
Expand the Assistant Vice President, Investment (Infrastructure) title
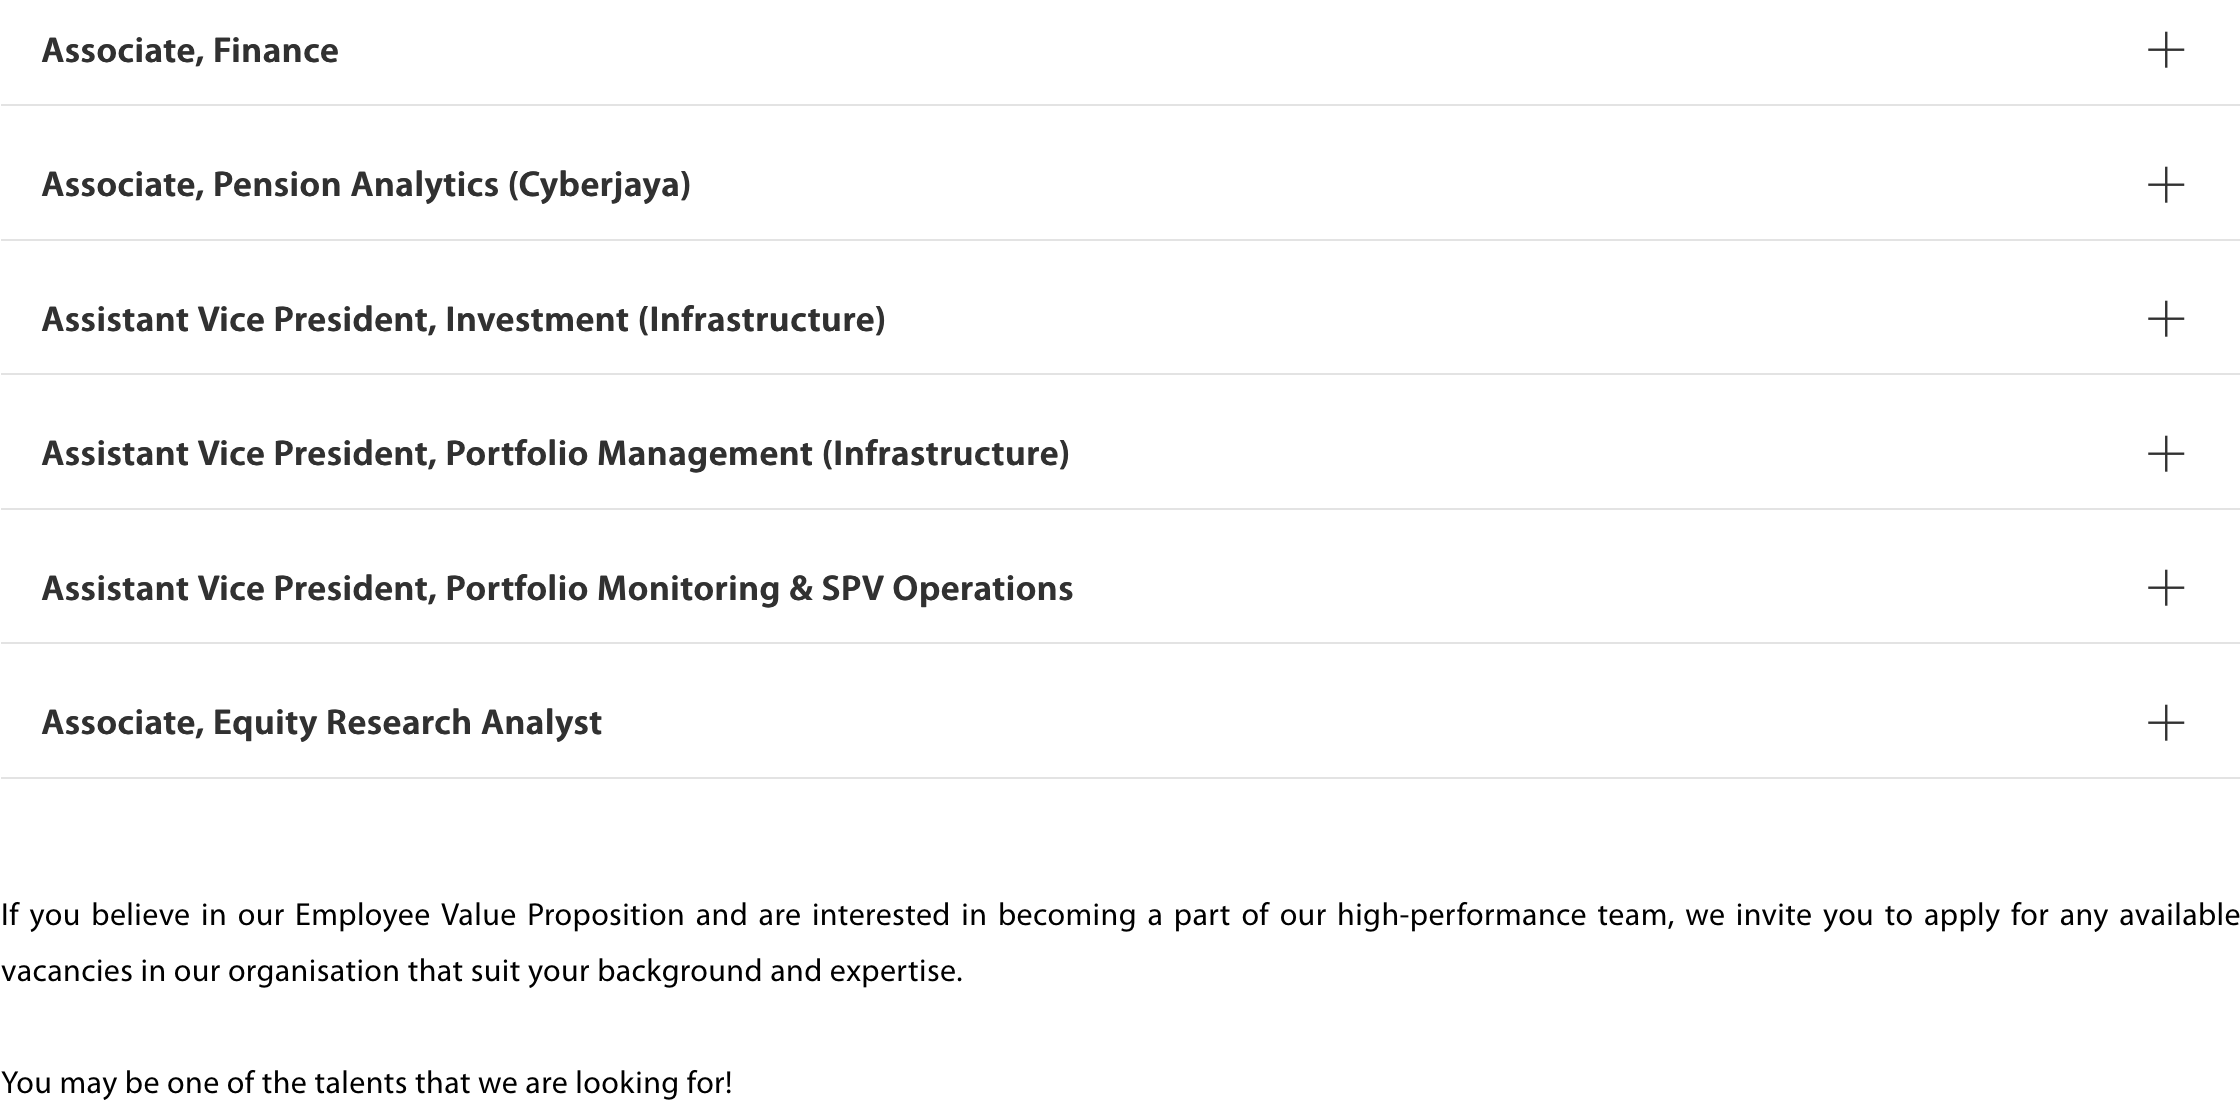(463, 320)
